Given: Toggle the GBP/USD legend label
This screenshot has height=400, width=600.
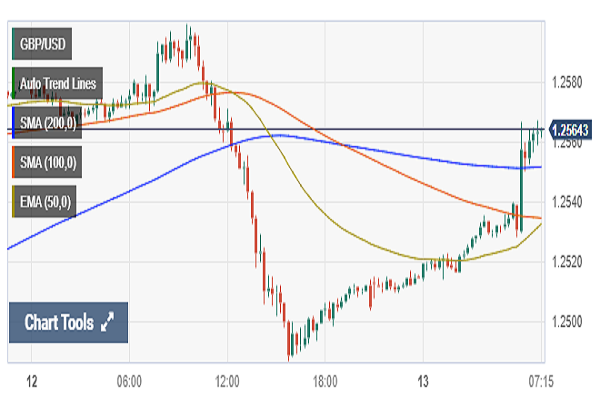Looking at the screenshot, I should tap(44, 45).
